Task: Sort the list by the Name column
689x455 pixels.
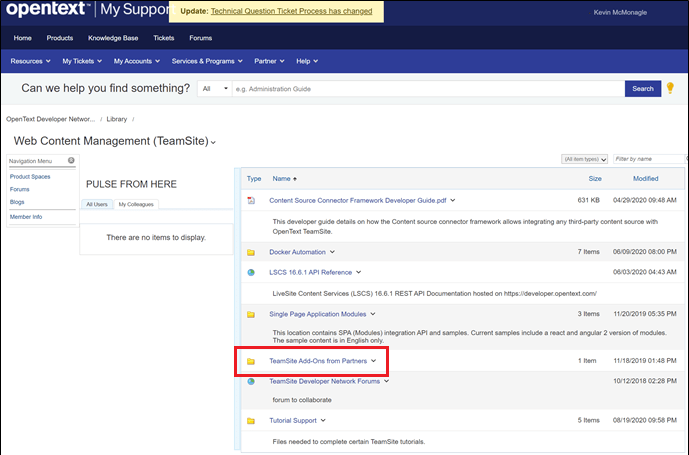Action: pos(281,178)
